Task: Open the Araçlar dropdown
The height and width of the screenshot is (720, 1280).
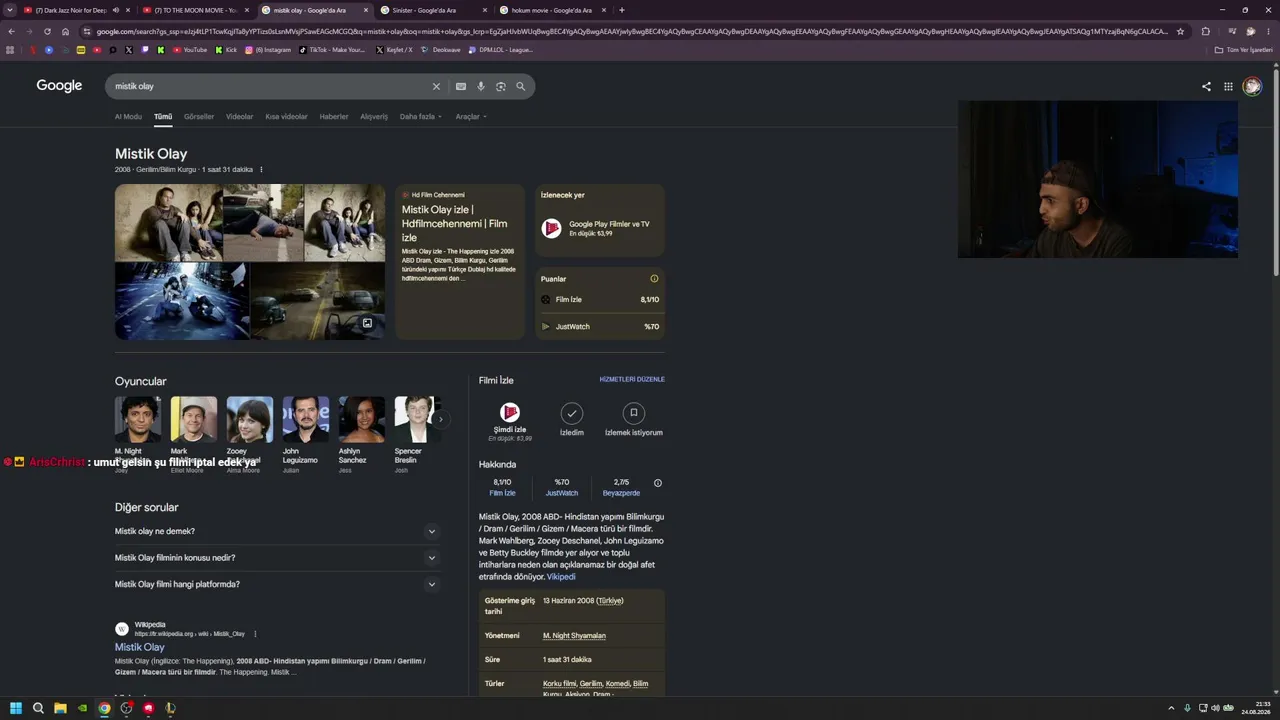Action: [471, 117]
